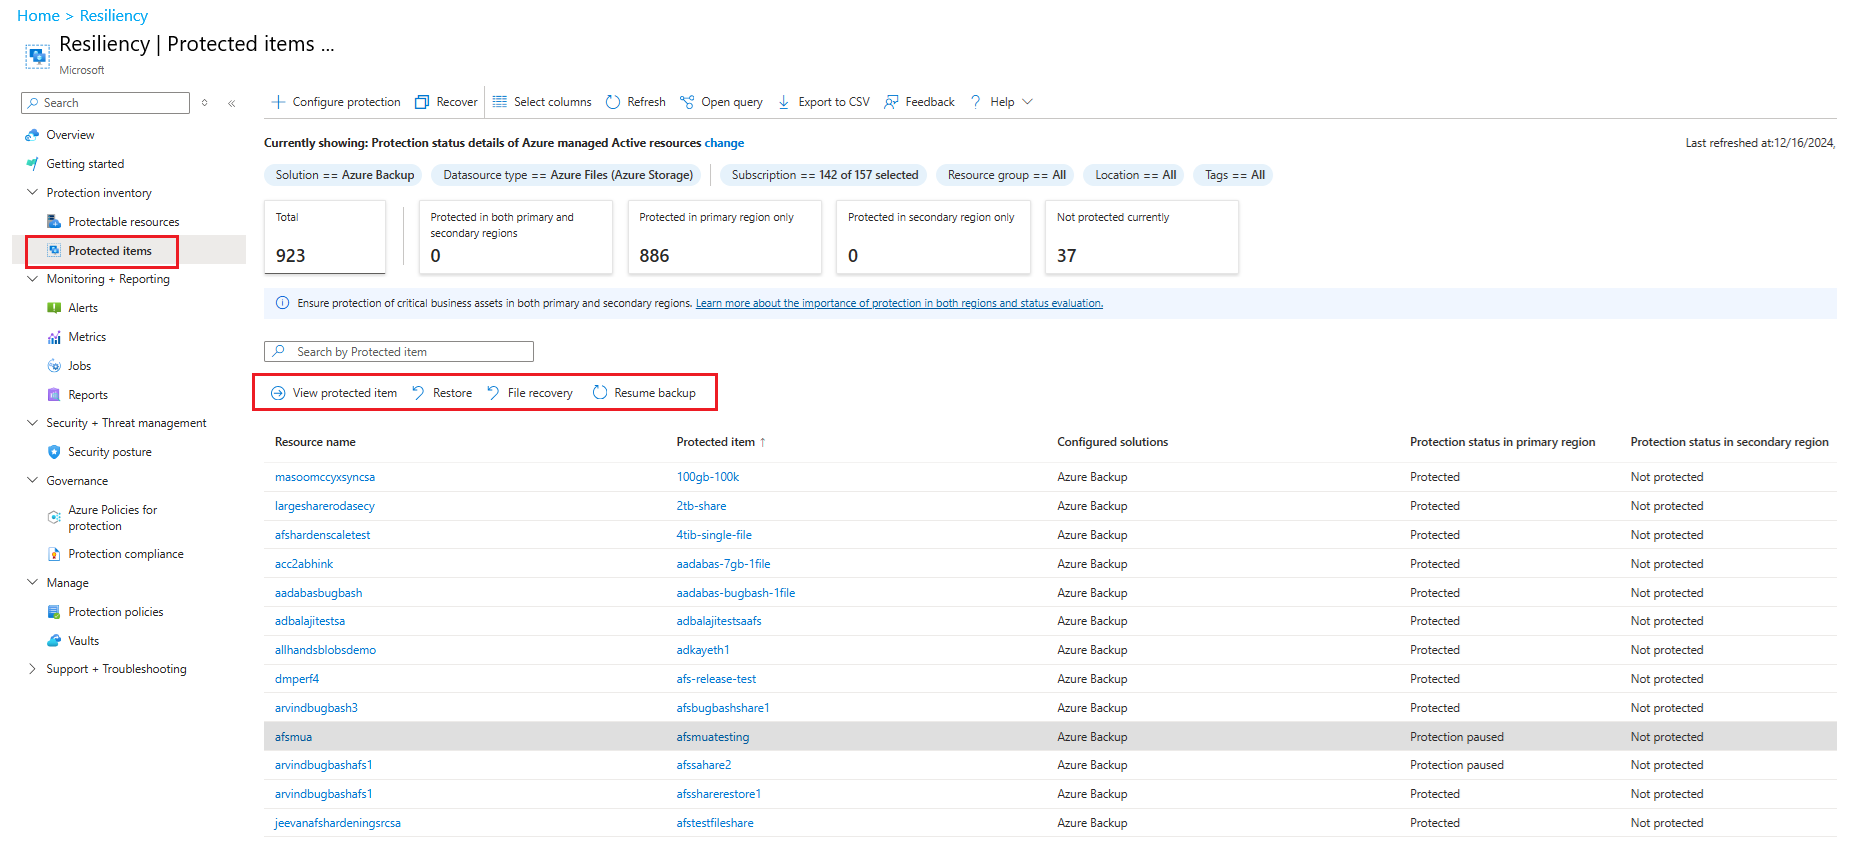The image size is (1862, 843).
Task: Click the Not protected currently tile
Action: [x=1141, y=237]
